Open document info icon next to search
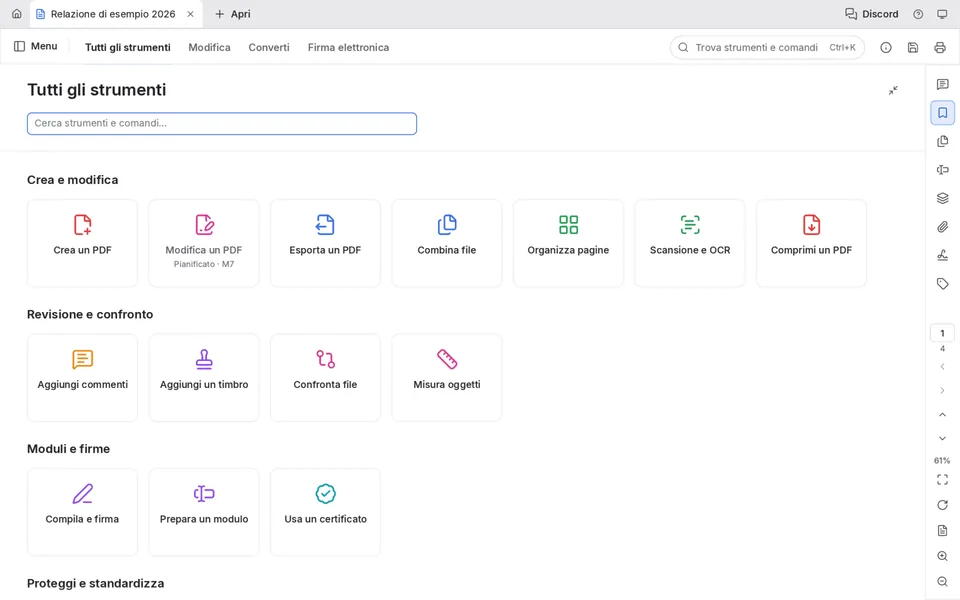 click(x=886, y=47)
